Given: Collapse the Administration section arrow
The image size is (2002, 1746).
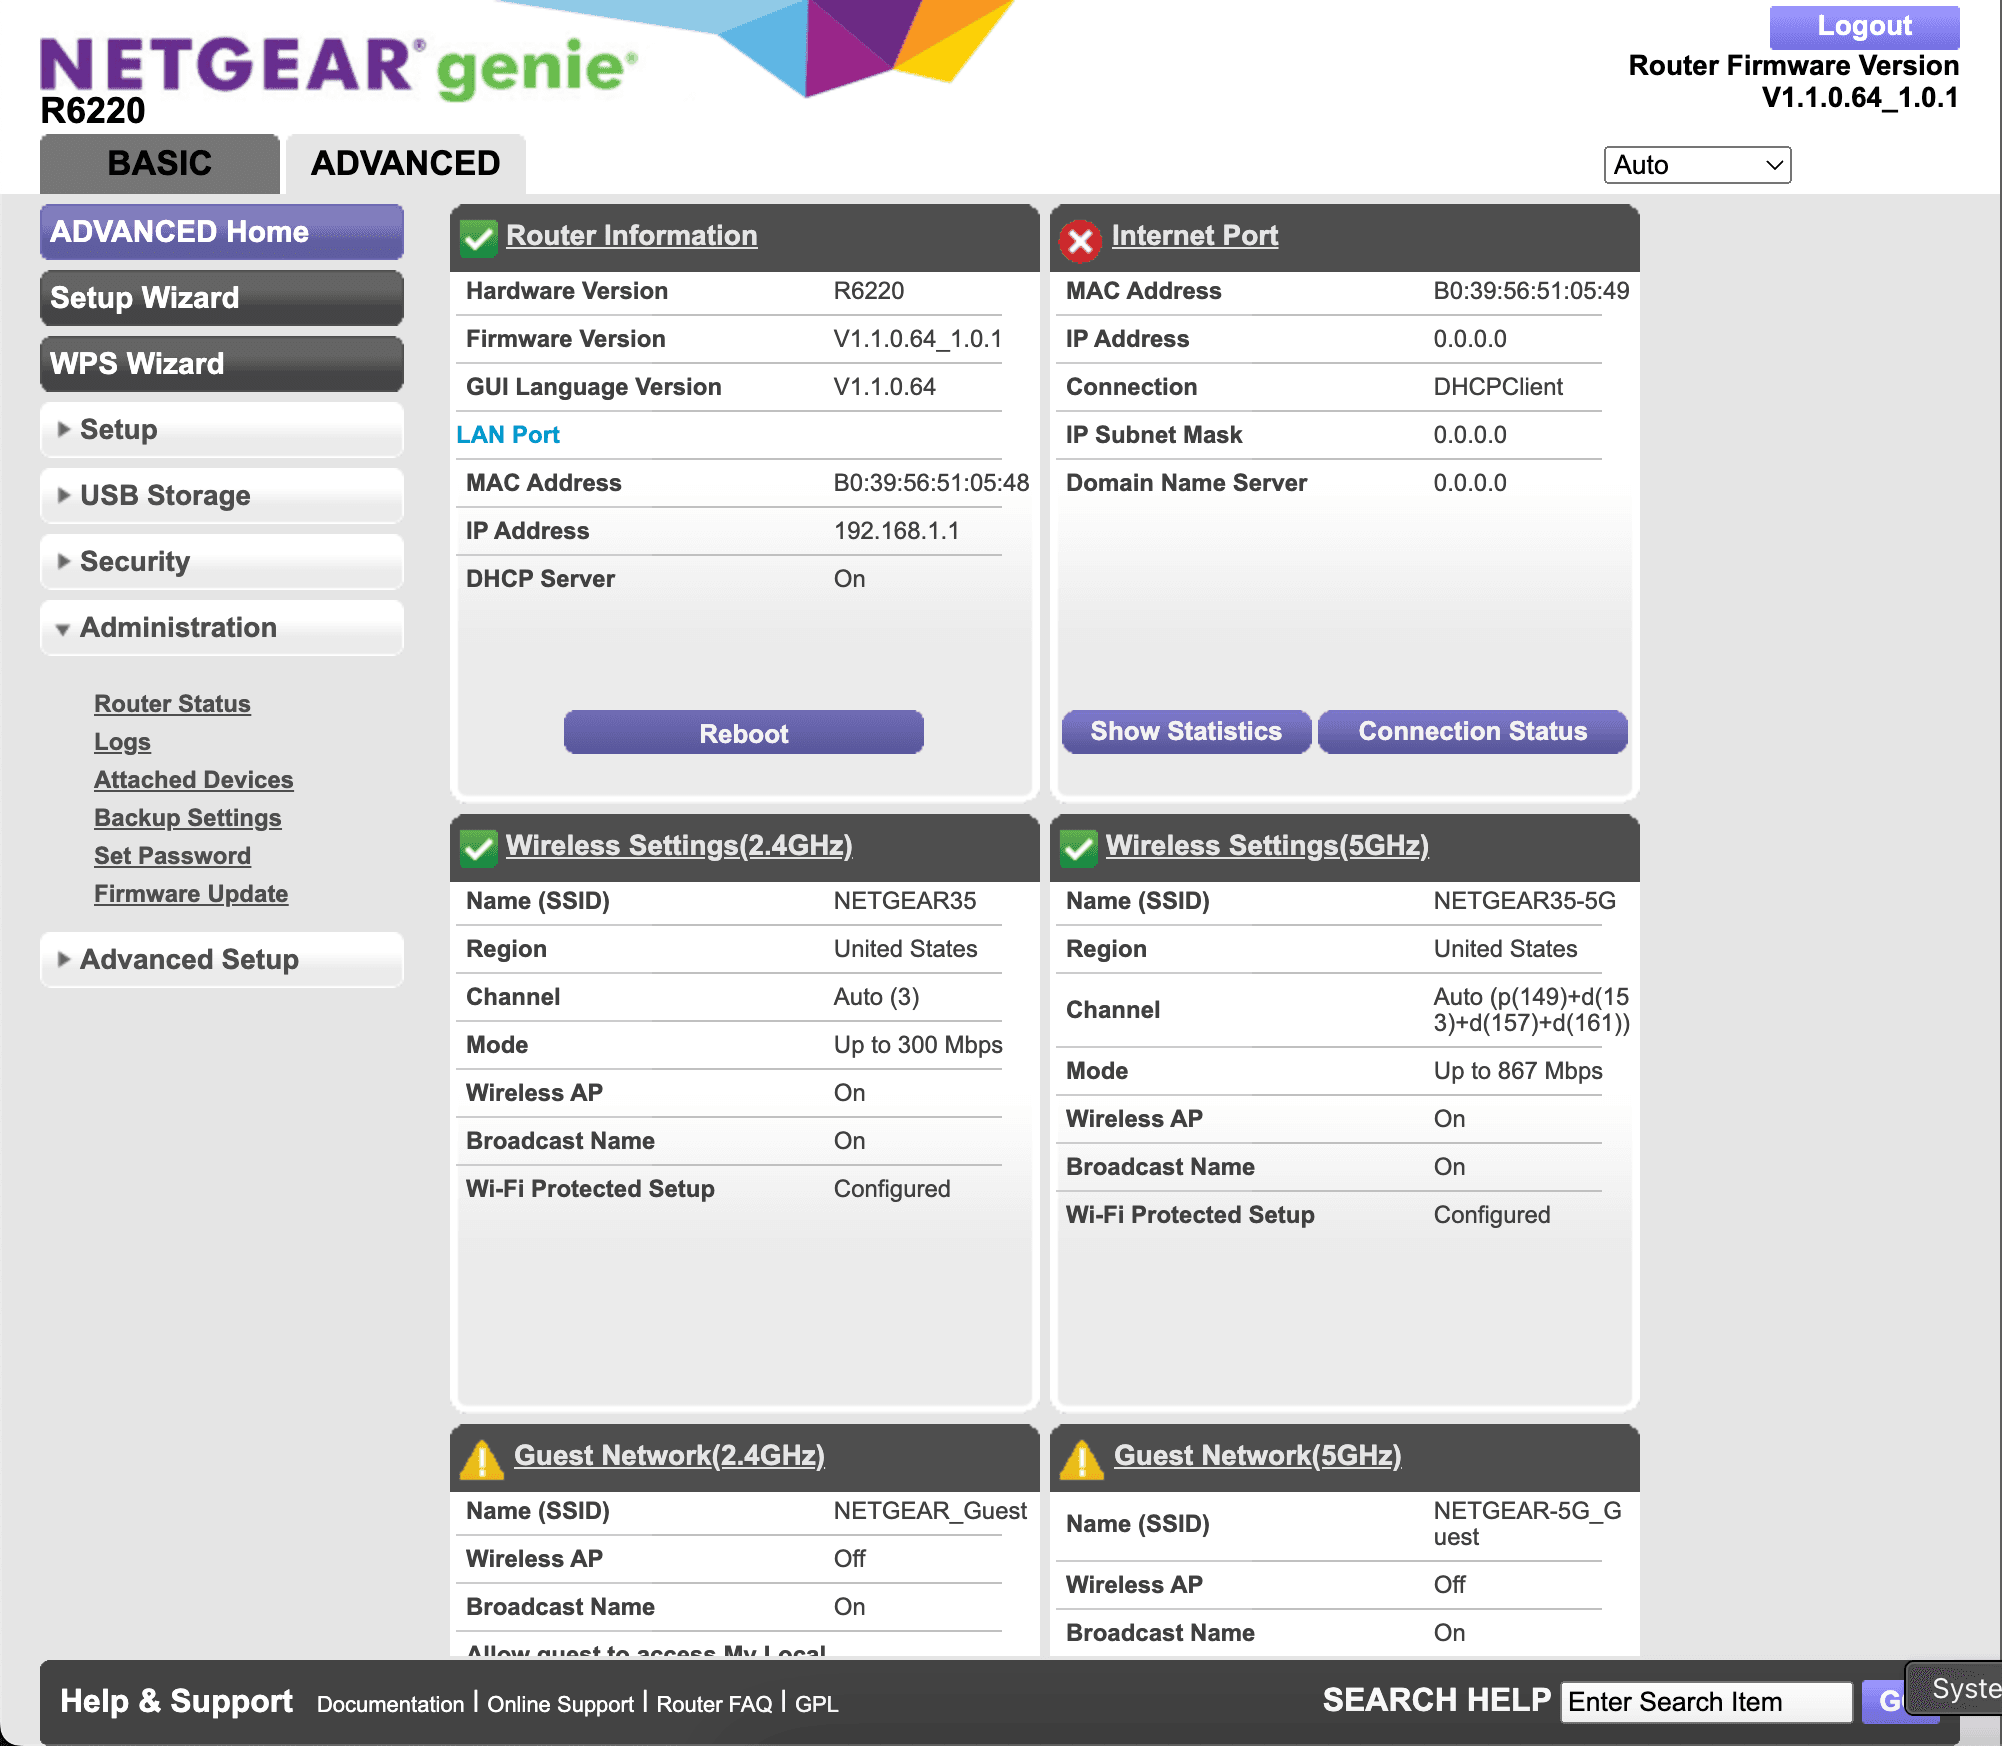Looking at the screenshot, I should 63,629.
